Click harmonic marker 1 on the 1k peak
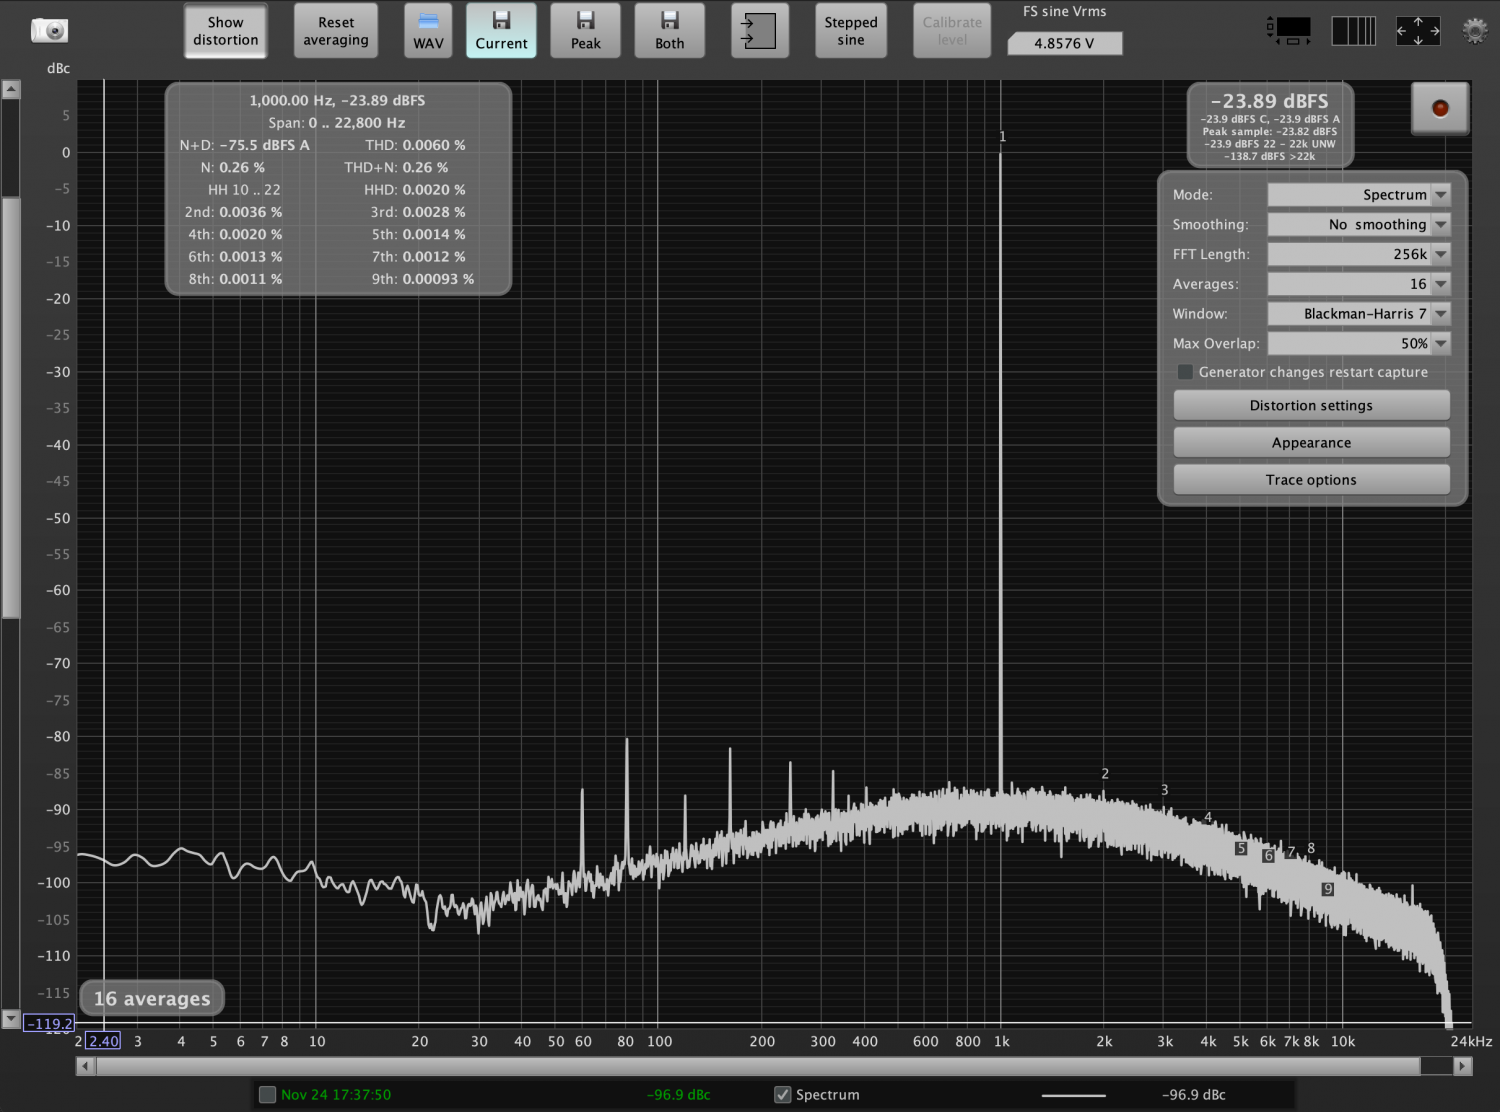 (x=1002, y=136)
